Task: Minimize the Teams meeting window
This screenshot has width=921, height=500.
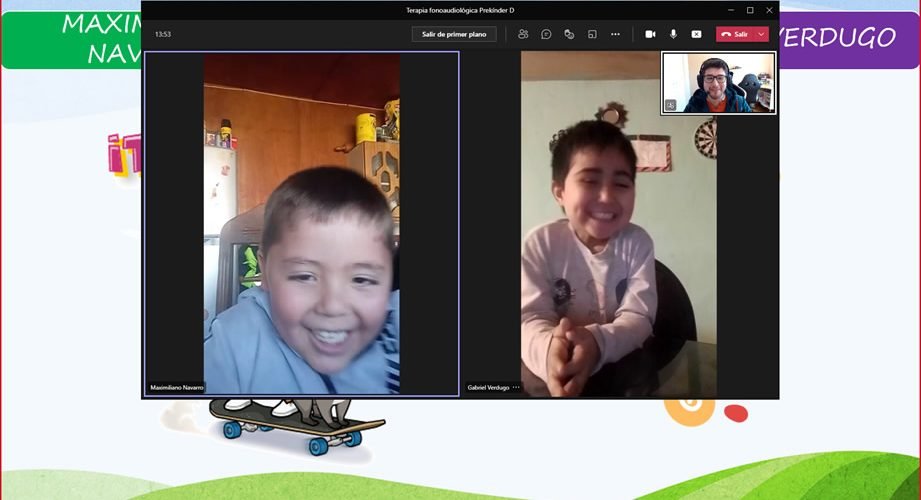Action: coord(731,10)
